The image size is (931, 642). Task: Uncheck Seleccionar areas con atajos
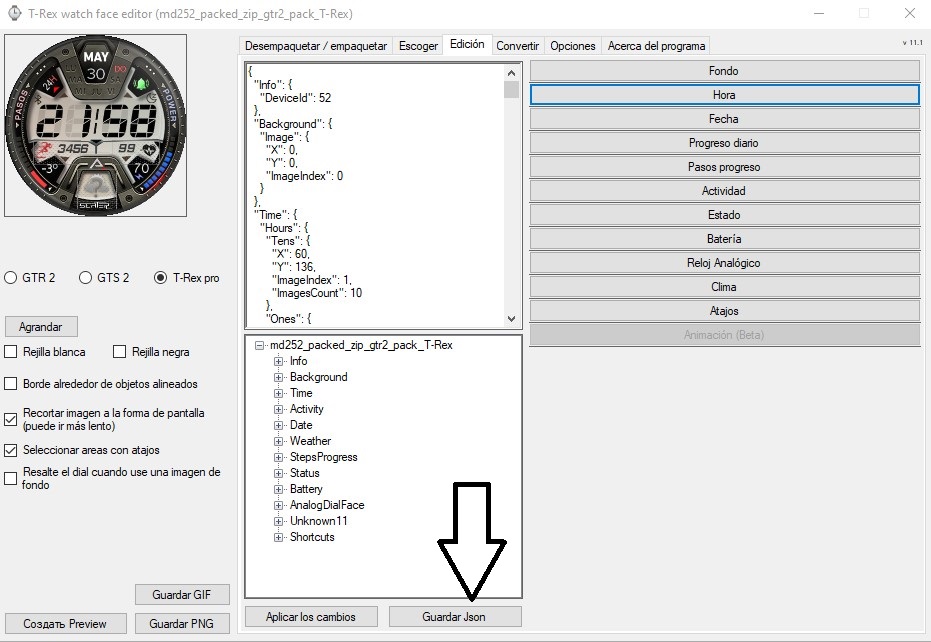coord(12,450)
